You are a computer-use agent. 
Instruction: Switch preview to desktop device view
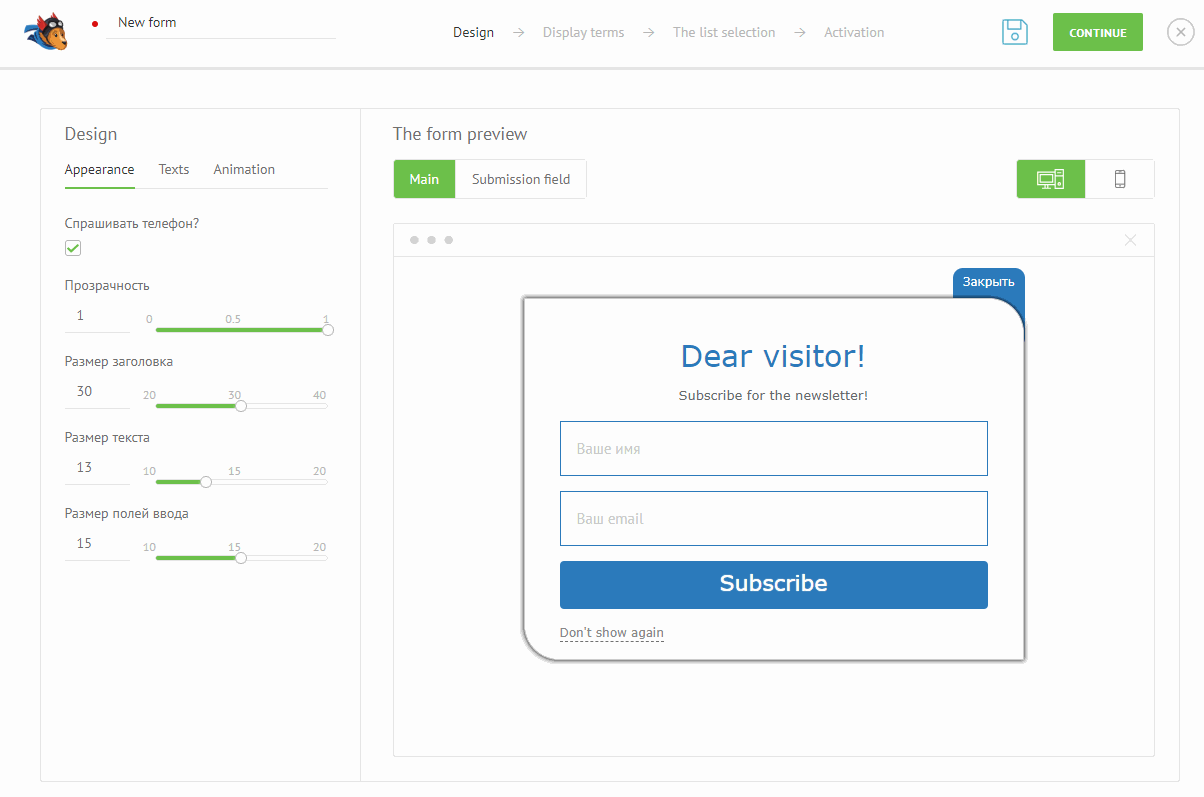[1051, 180]
